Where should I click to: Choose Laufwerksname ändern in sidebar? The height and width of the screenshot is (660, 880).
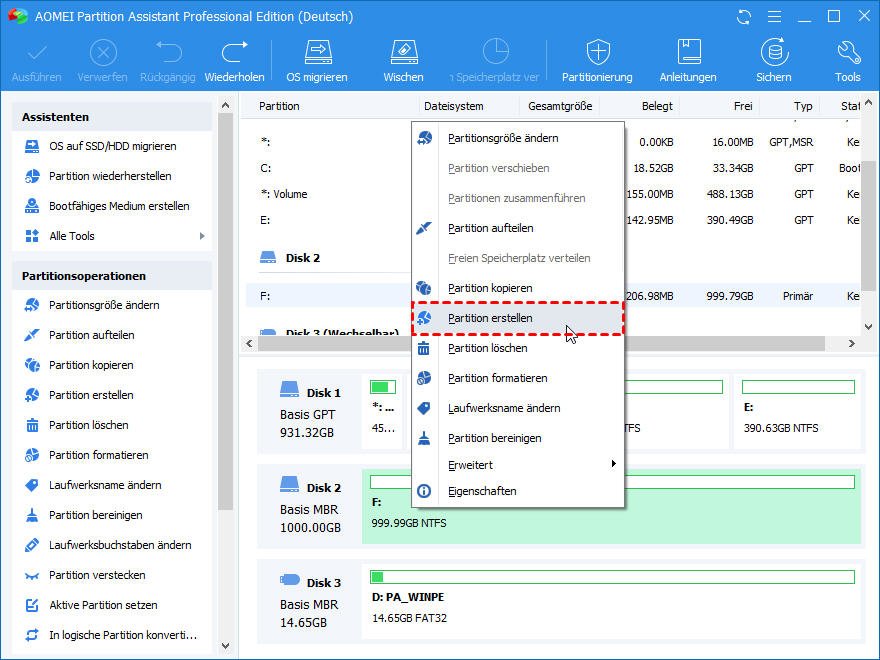coord(105,485)
